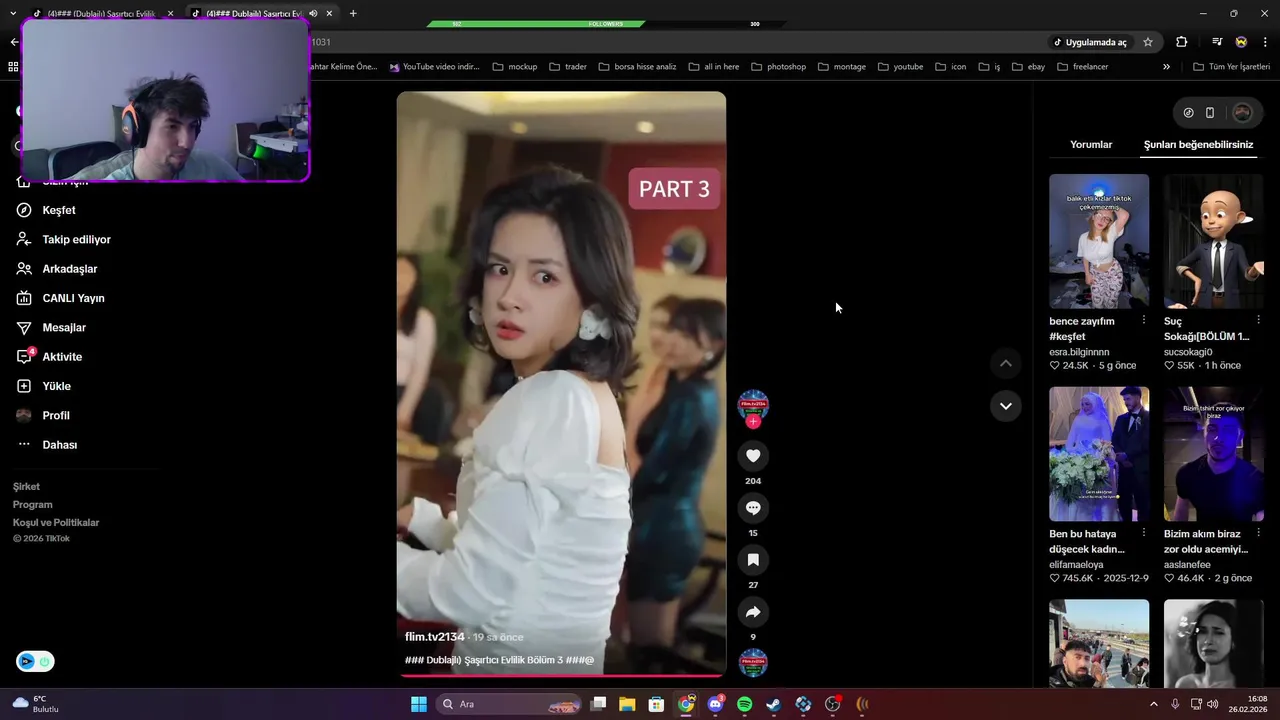Open the Şirket footer link
Image resolution: width=1280 pixels, height=720 pixels.
click(26, 487)
